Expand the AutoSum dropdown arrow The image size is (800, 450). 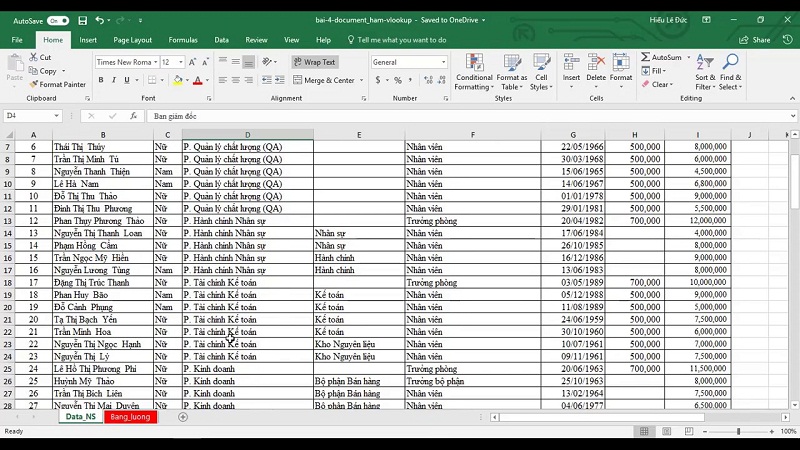click(x=687, y=57)
